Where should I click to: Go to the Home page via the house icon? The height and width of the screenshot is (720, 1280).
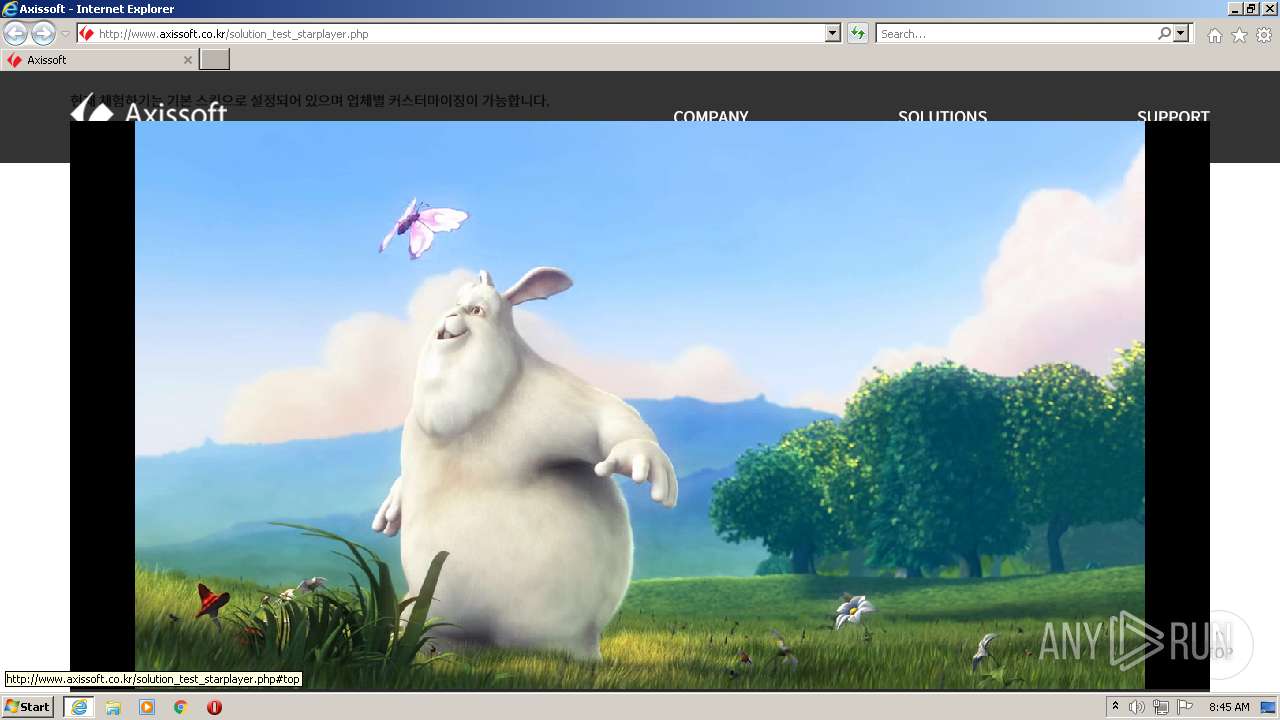[1214, 35]
